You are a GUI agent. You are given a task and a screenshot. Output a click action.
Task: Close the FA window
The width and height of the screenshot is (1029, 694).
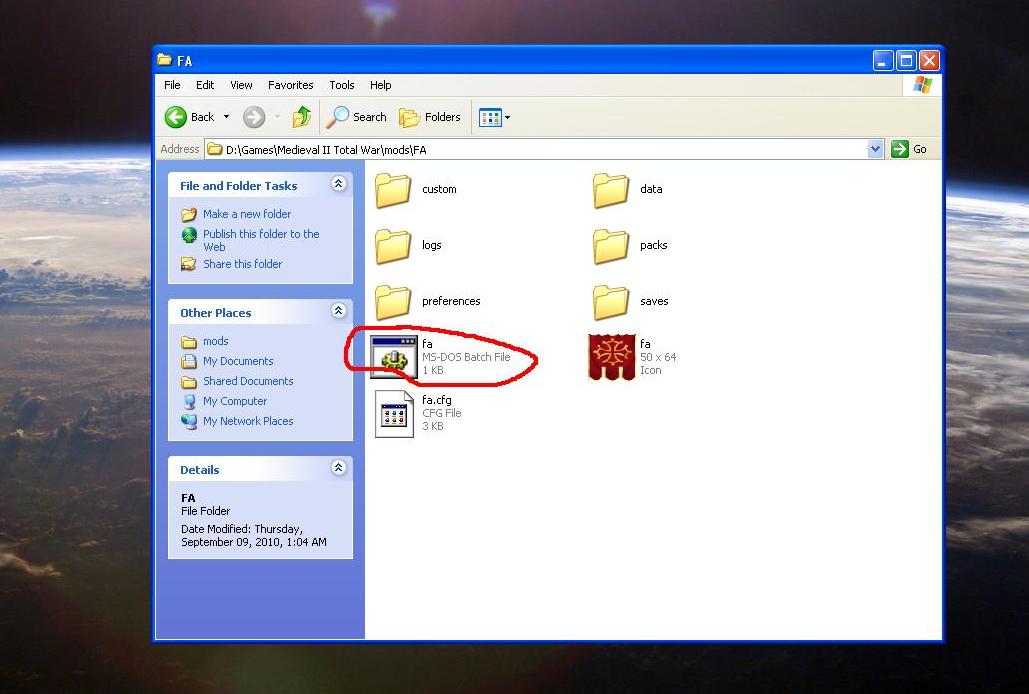[x=929, y=61]
